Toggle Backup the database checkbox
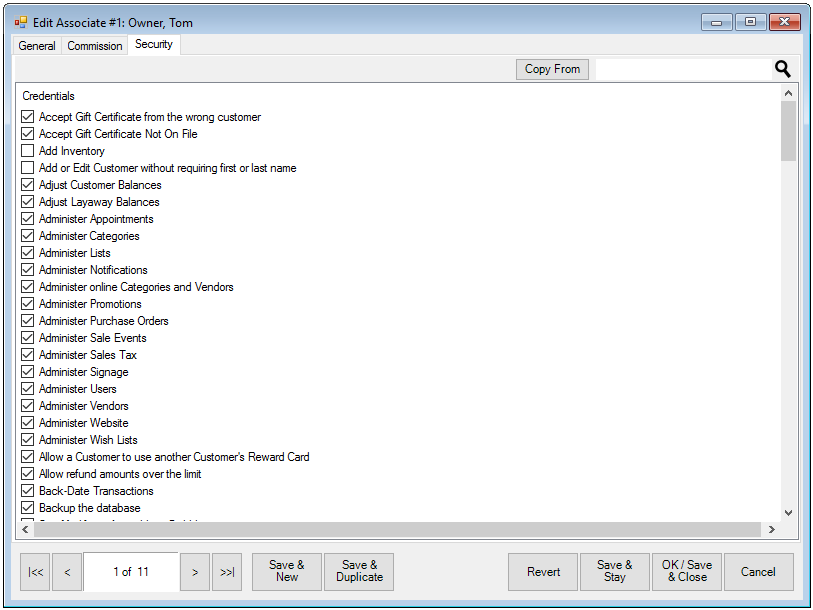This screenshot has width=813, height=610. click(28, 508)
